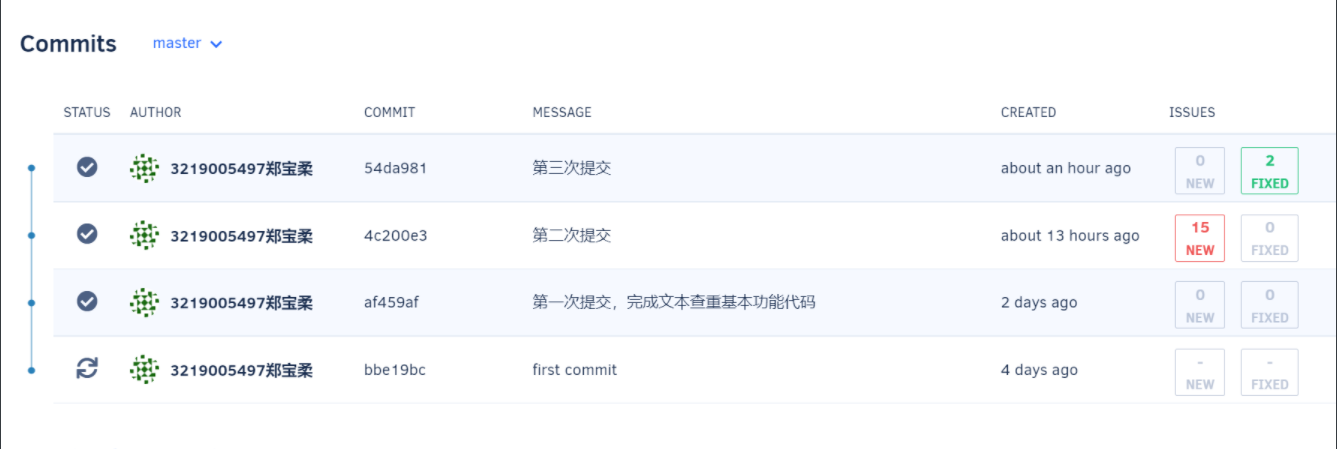
Task: Click the author avatar on the 第三次提交 row
Action: [x=145, y=168]
